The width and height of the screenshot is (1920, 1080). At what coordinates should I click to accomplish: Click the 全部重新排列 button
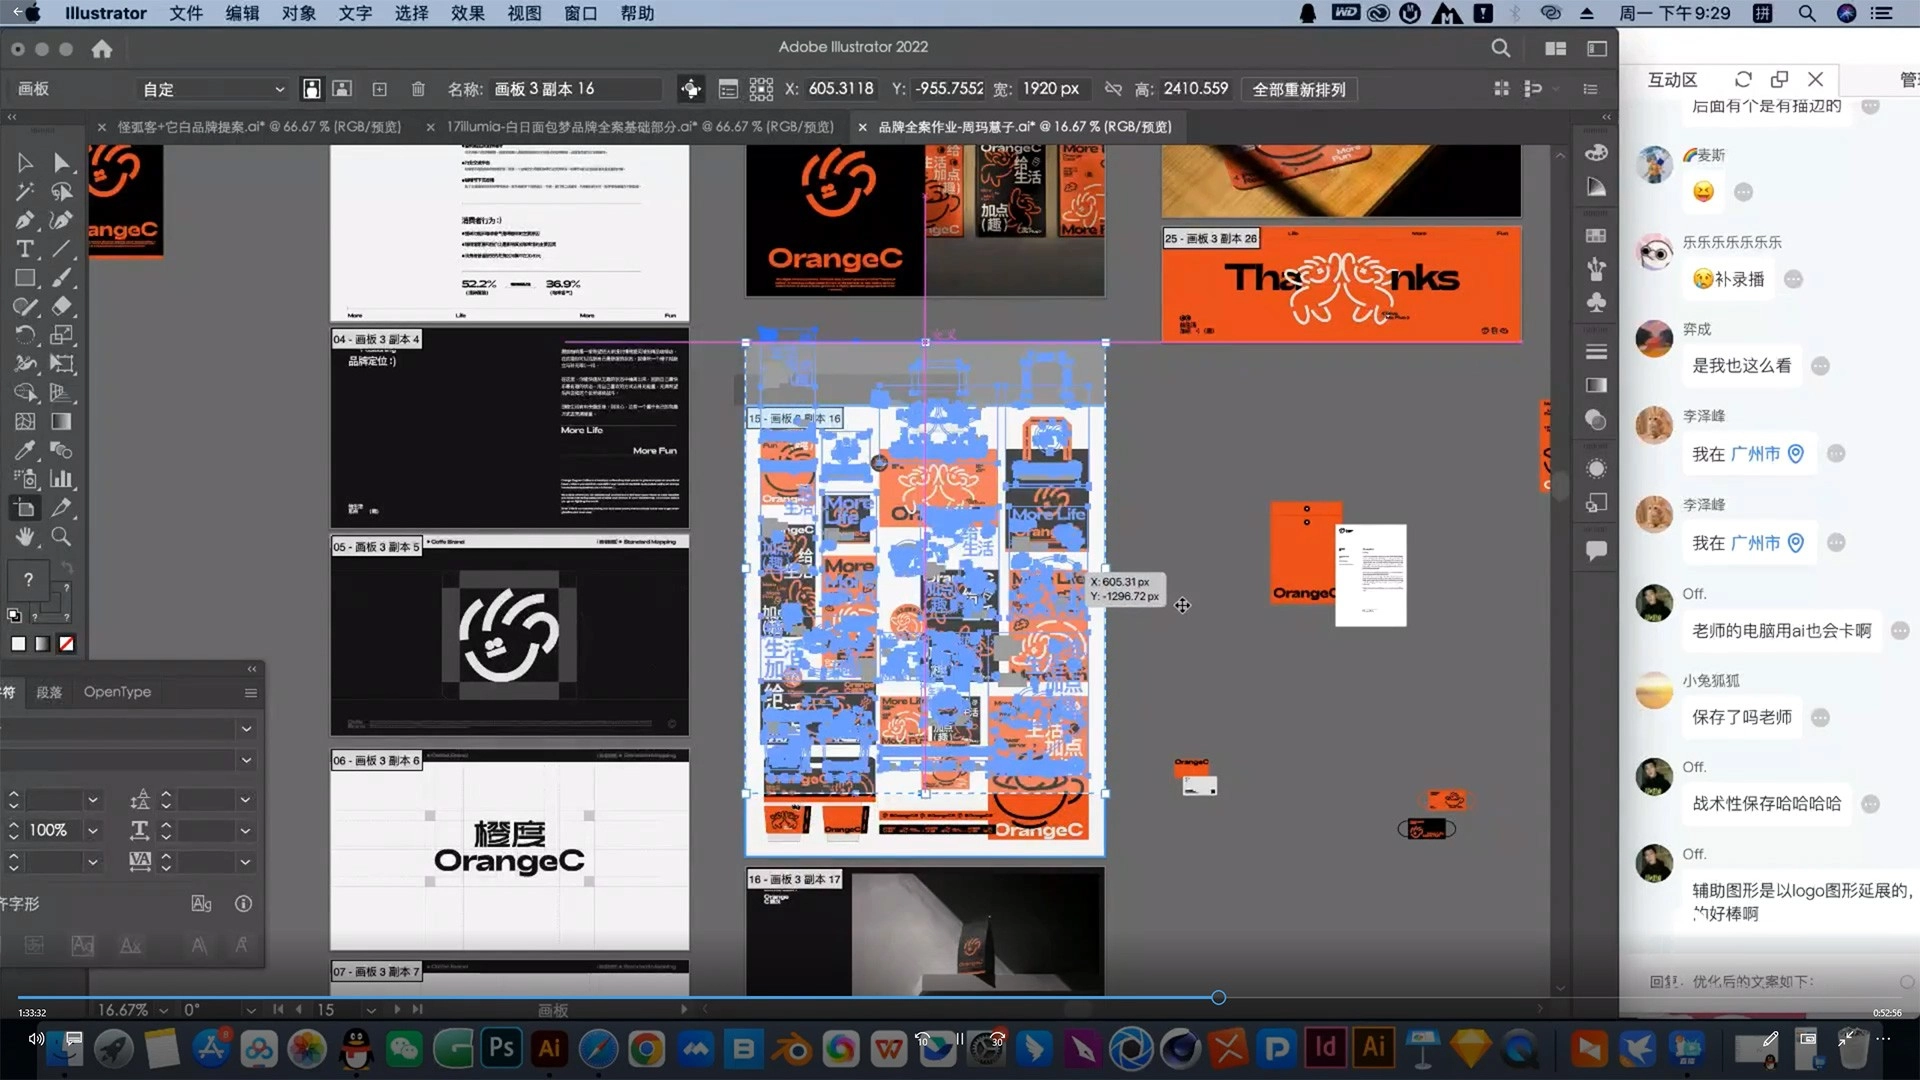(1298, 89)
